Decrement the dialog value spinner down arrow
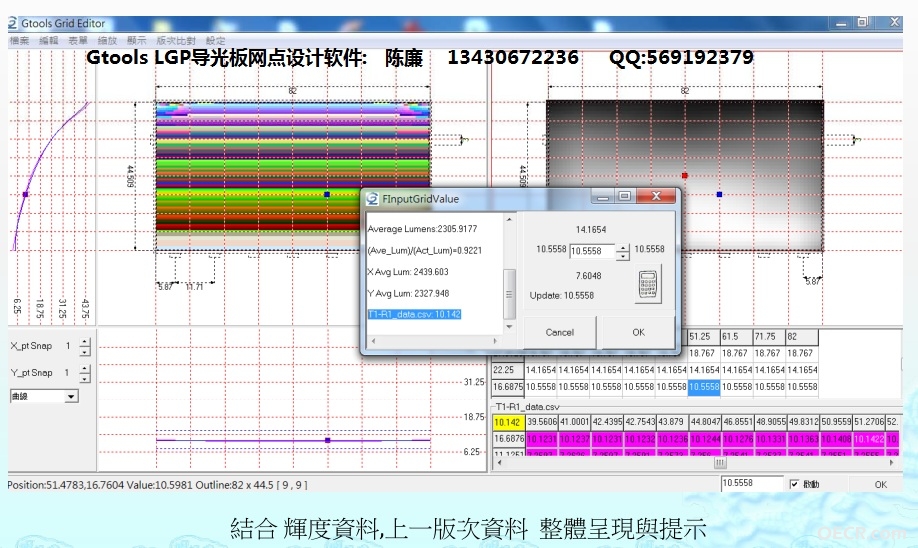 [623, 256]
